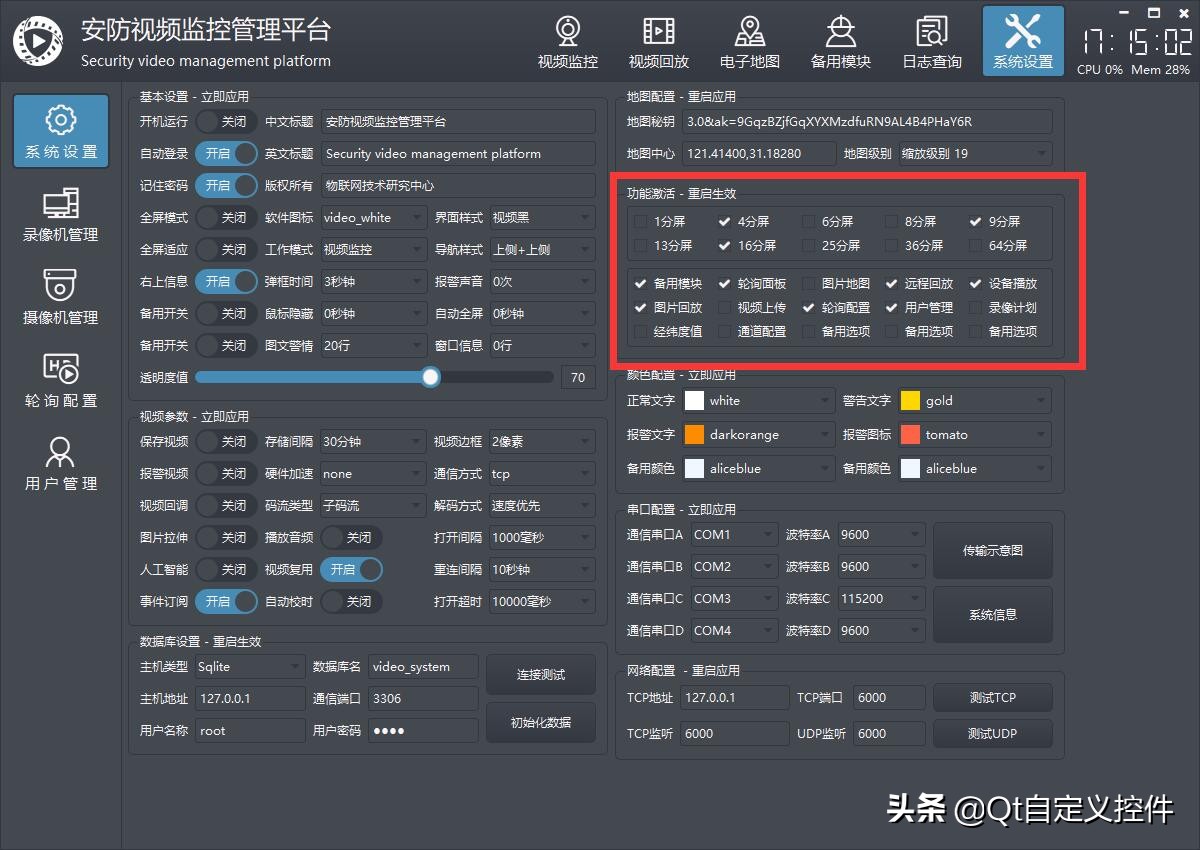Uncheck the 图片回放 checkbox

point(640,307)
